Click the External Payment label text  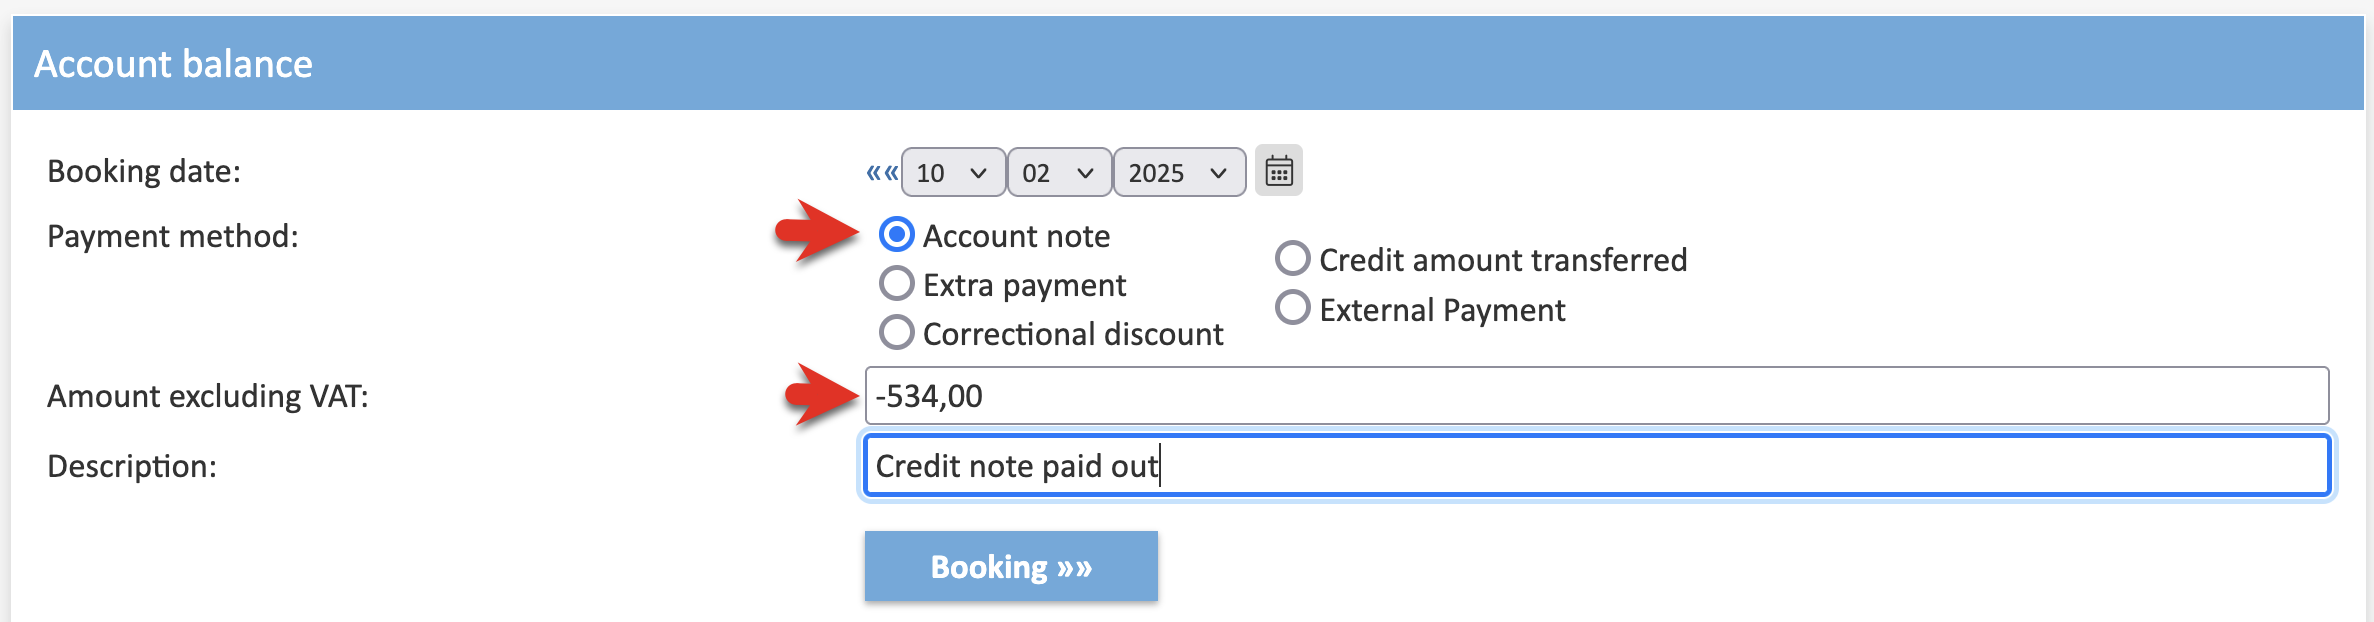point(1442,310)
